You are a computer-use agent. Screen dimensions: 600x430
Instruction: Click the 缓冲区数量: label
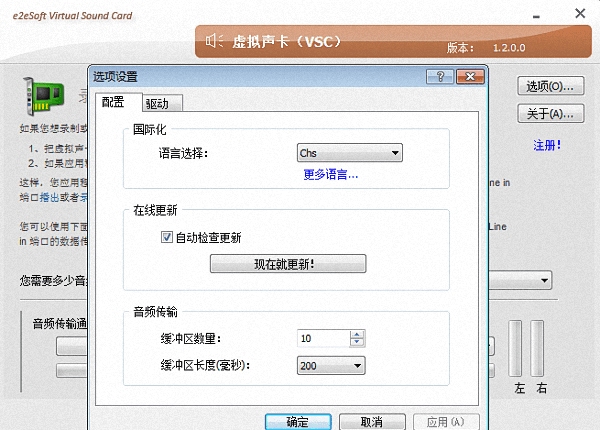point(191,339)
